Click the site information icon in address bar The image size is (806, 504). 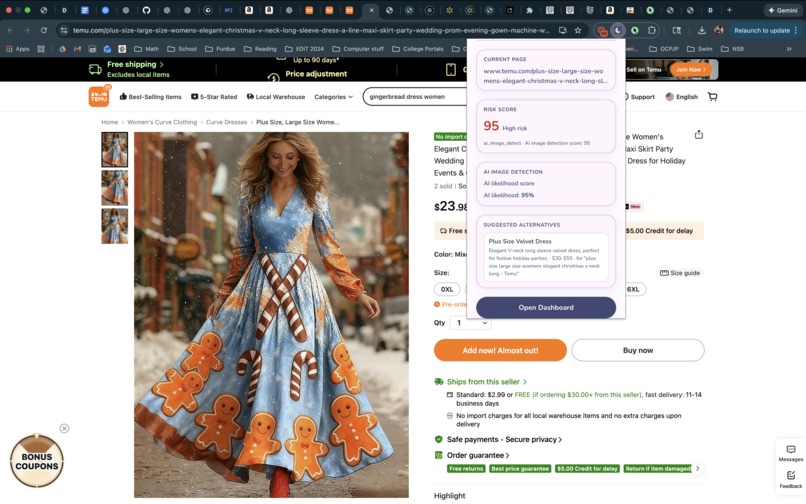click(x=64, y=30)
